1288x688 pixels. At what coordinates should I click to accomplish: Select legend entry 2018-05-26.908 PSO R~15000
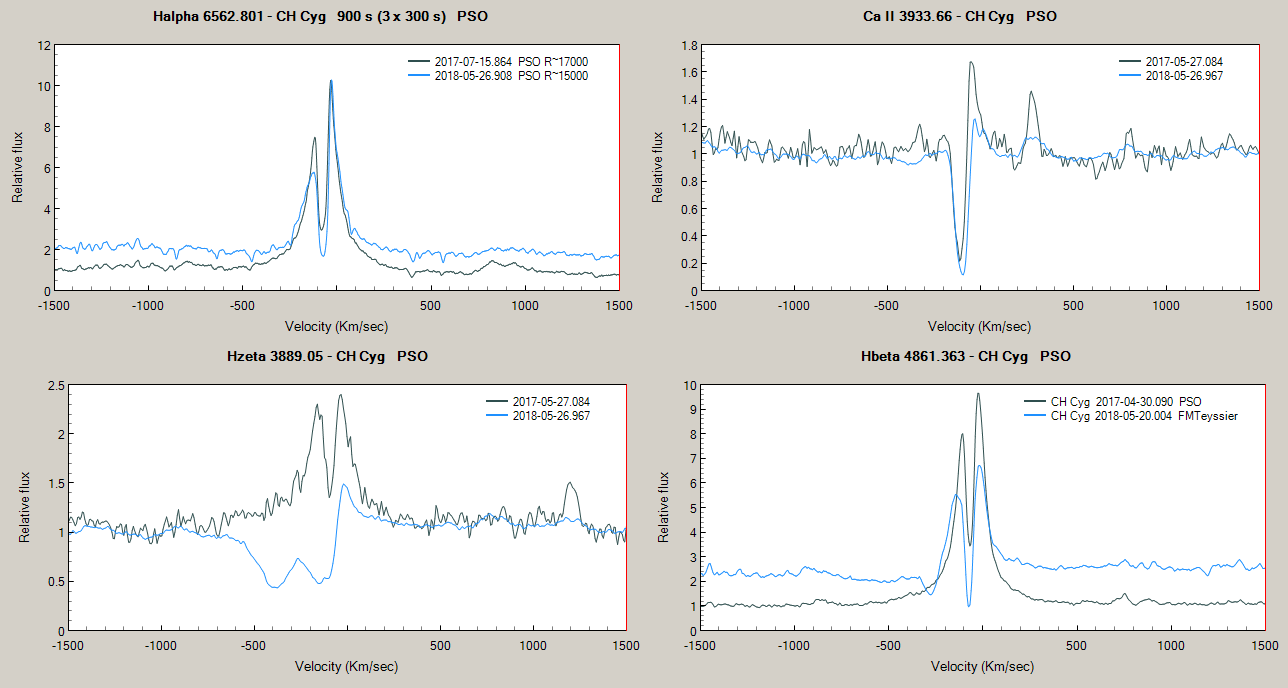(x=510, y=76)
